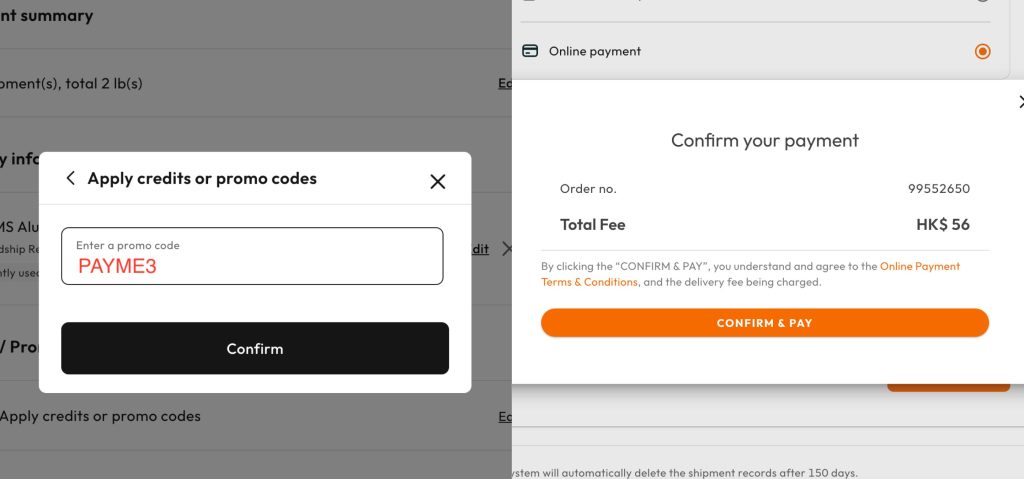Screen dimensions: 1024x479
Task: Click the underlined Edit link in delivery info row
Action: coord(480,249)
